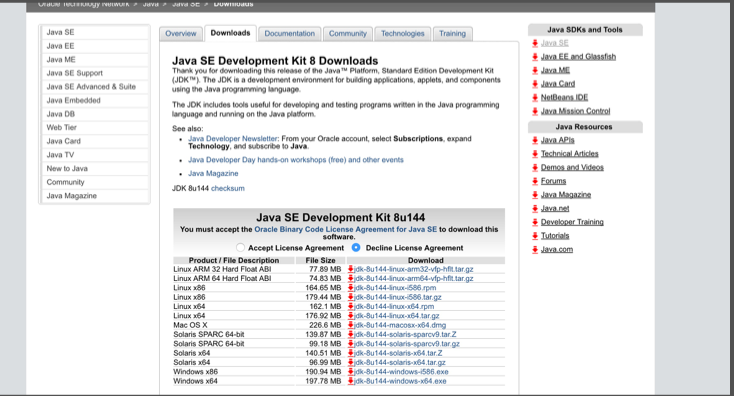Click the red download arrow beside Java ME link
This screenshot has width=734, height=396.
[x=535, y=71]
